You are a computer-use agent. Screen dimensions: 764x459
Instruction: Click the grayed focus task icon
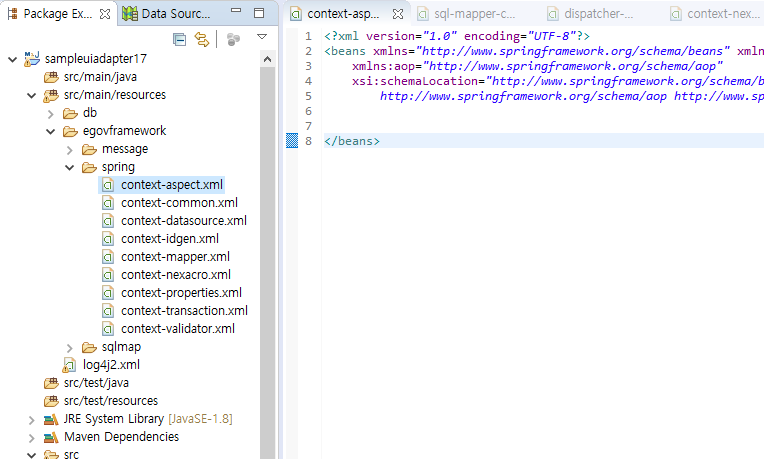pyautogui.click(x=233, y=39)
